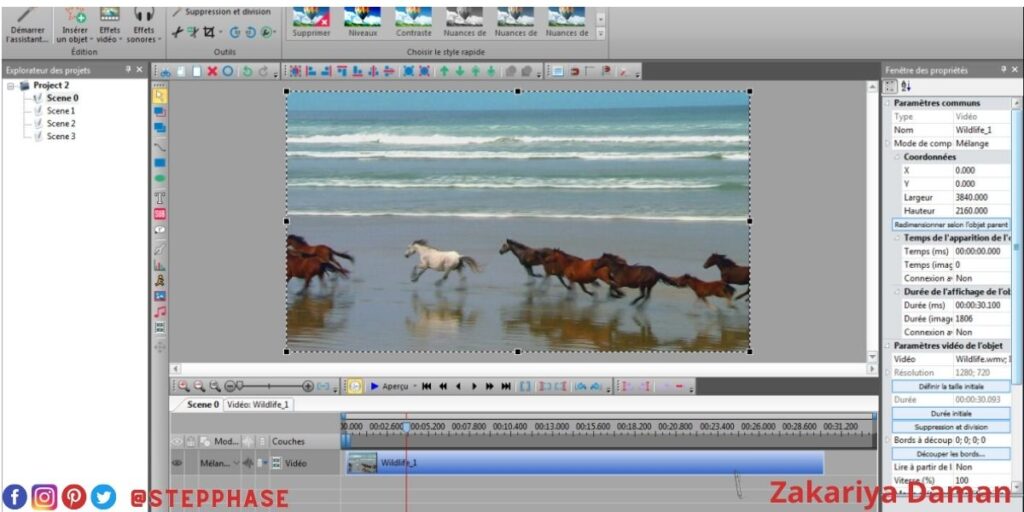Jump to the start of the timeline

(x=426, y=386)
